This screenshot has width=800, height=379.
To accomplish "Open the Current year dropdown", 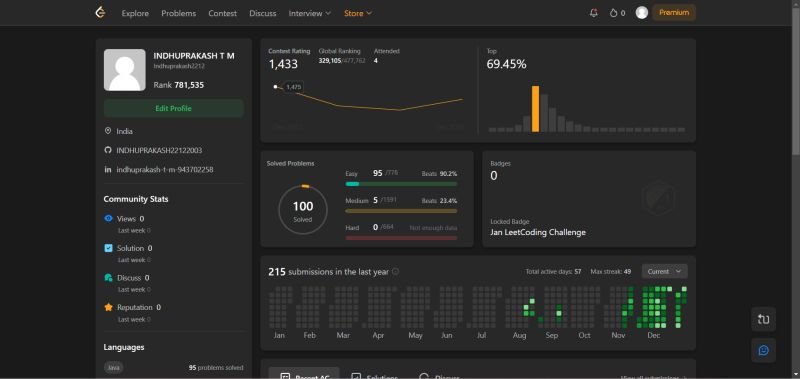I will click(664, 271).
